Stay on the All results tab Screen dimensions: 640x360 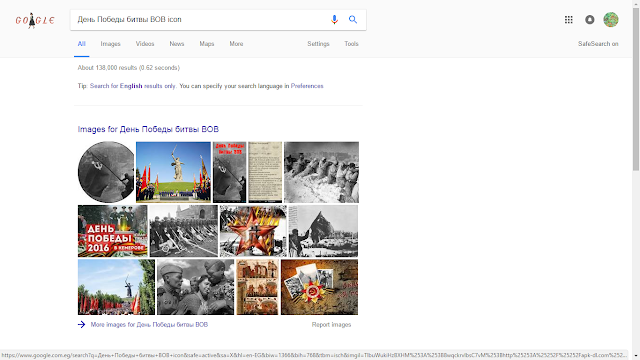[82, 44]
